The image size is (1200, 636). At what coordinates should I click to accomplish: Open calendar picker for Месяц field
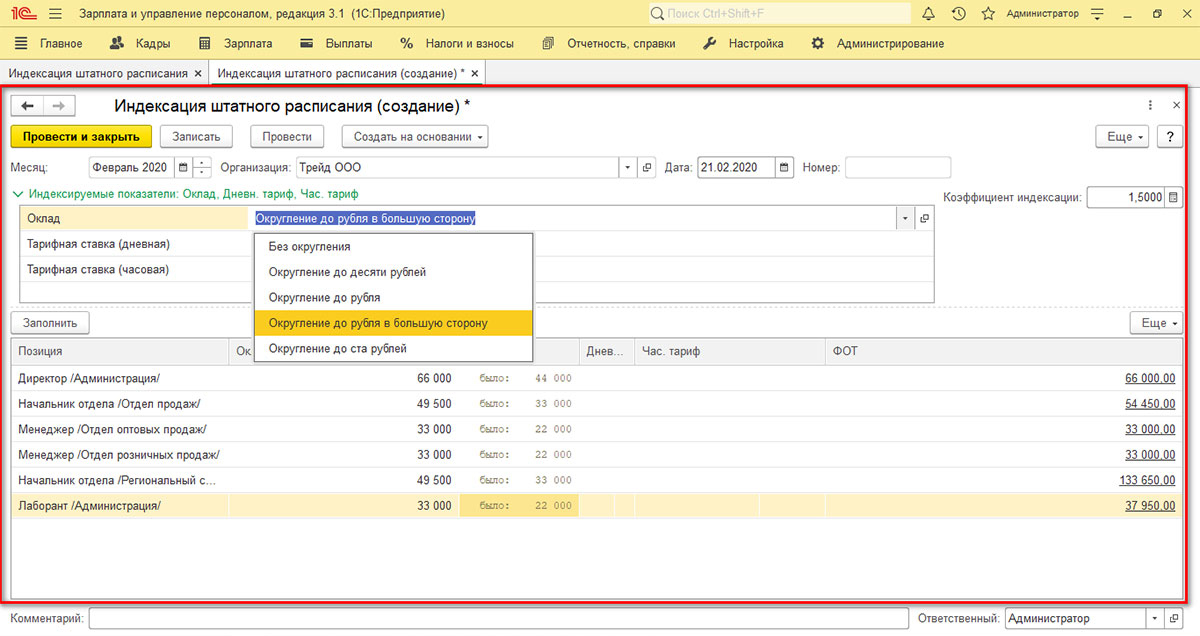point(182,168)
